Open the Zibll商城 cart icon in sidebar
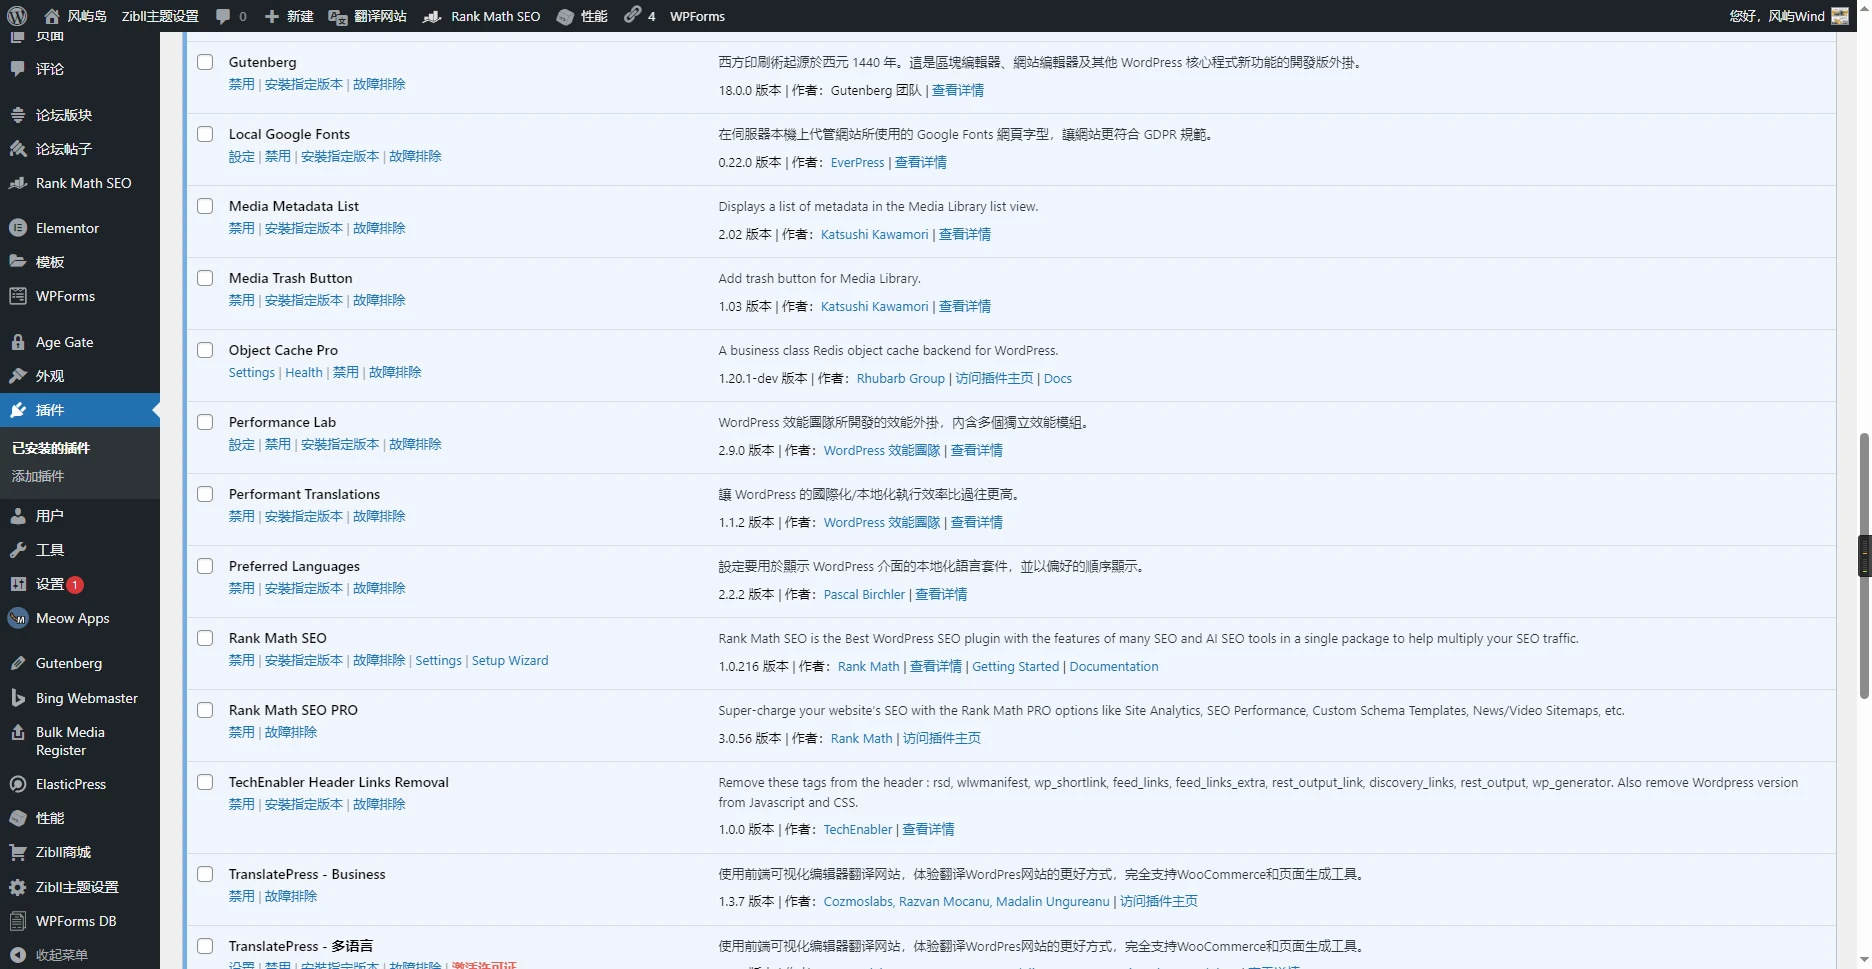 [x=18, y=852]
